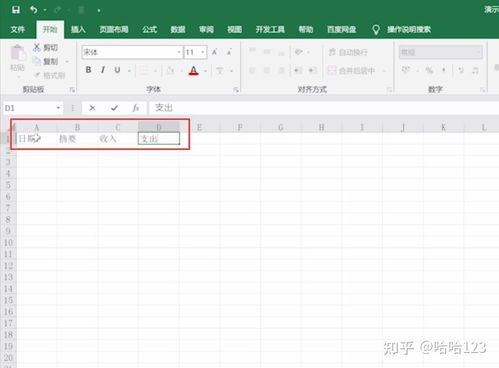Viewport: 499px width, 368px height.
Task: Open the 文件 menu tab
Action: pos(17,29)
